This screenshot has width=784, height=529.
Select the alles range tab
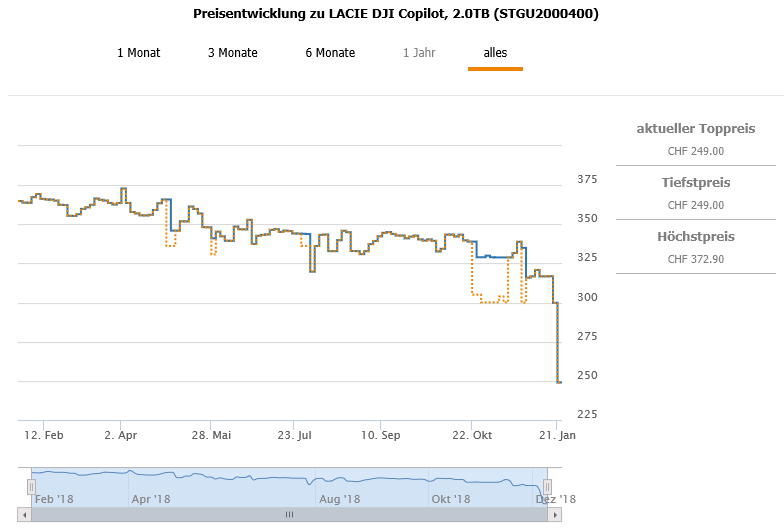tap(495, 53)
